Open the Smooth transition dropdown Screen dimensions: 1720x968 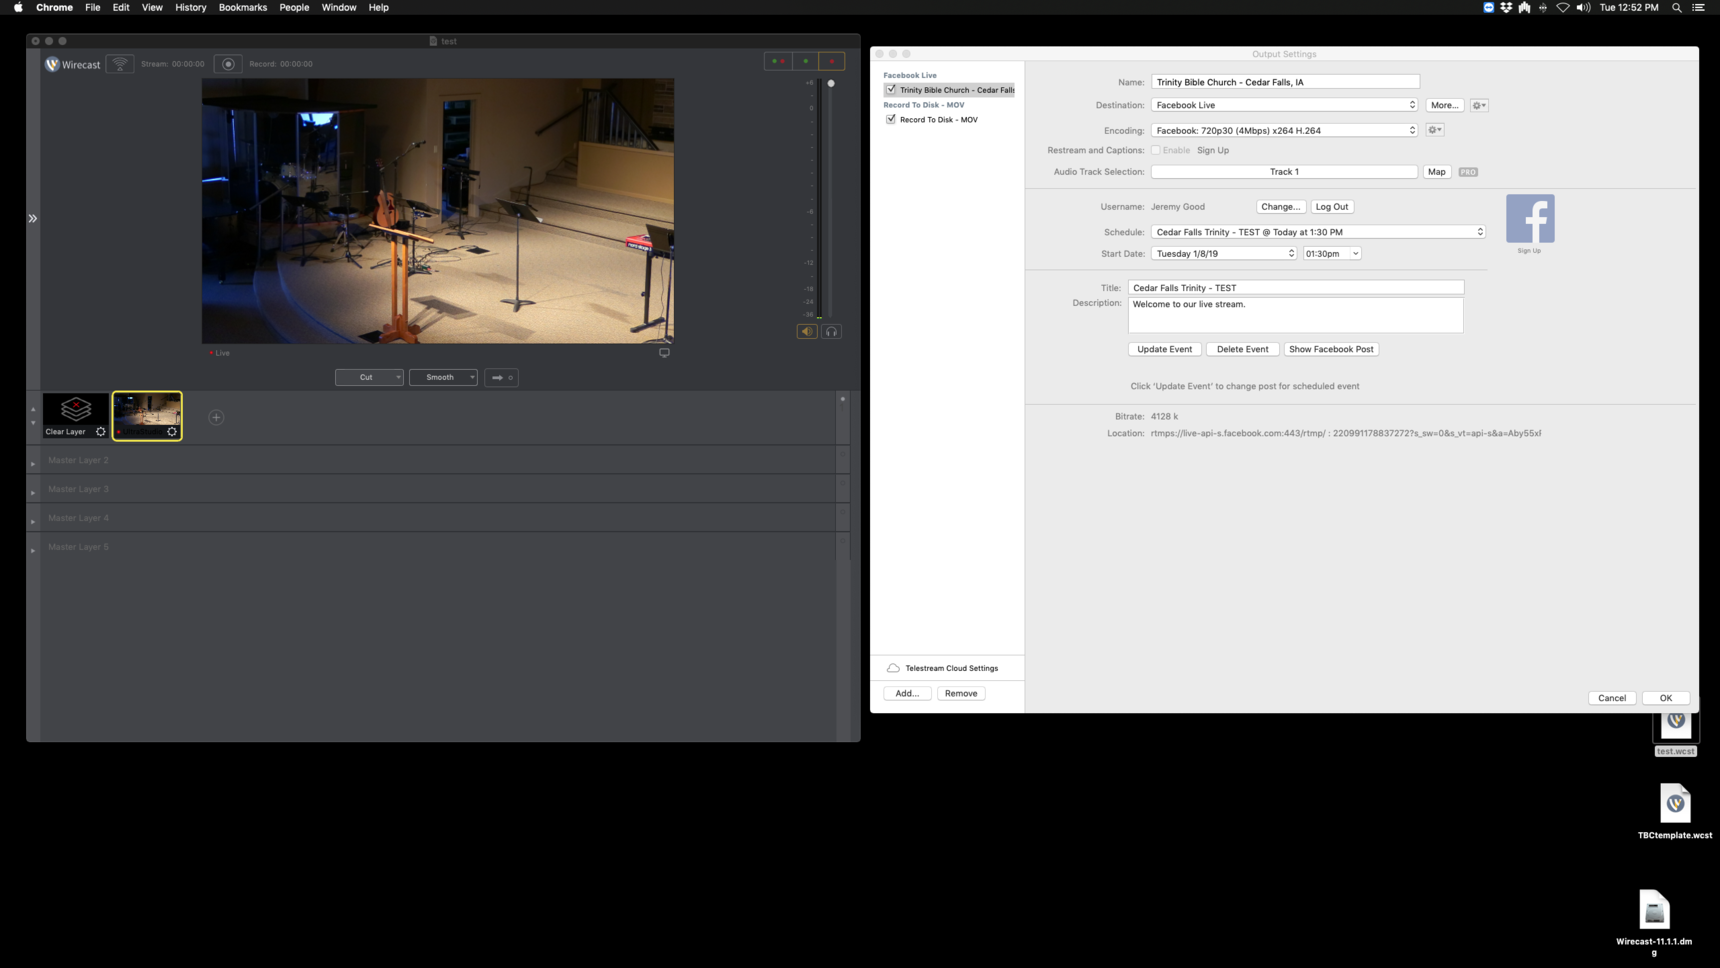click(x=443, y=378)
